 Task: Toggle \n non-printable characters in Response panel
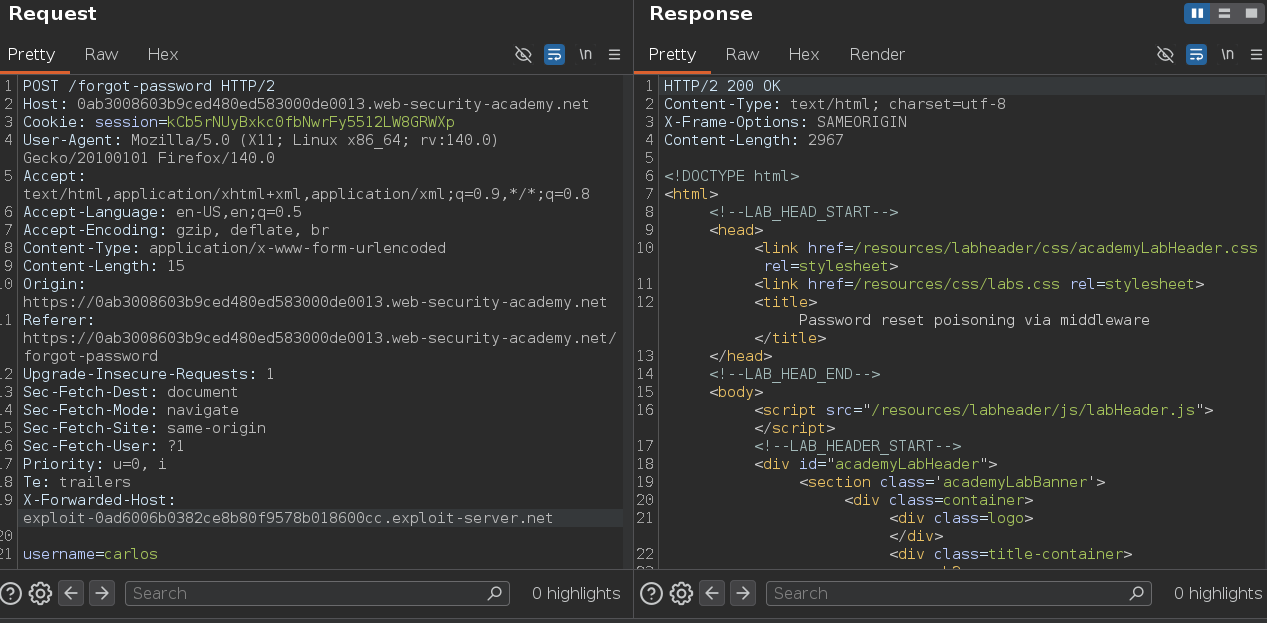(1228, 54)
